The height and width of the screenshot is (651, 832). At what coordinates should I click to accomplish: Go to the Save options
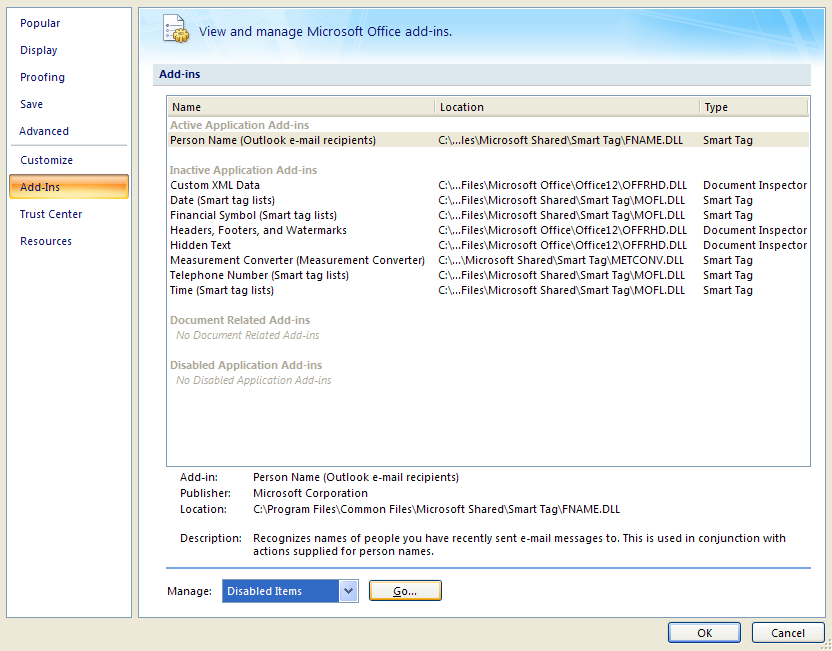[x=31, y=105]
